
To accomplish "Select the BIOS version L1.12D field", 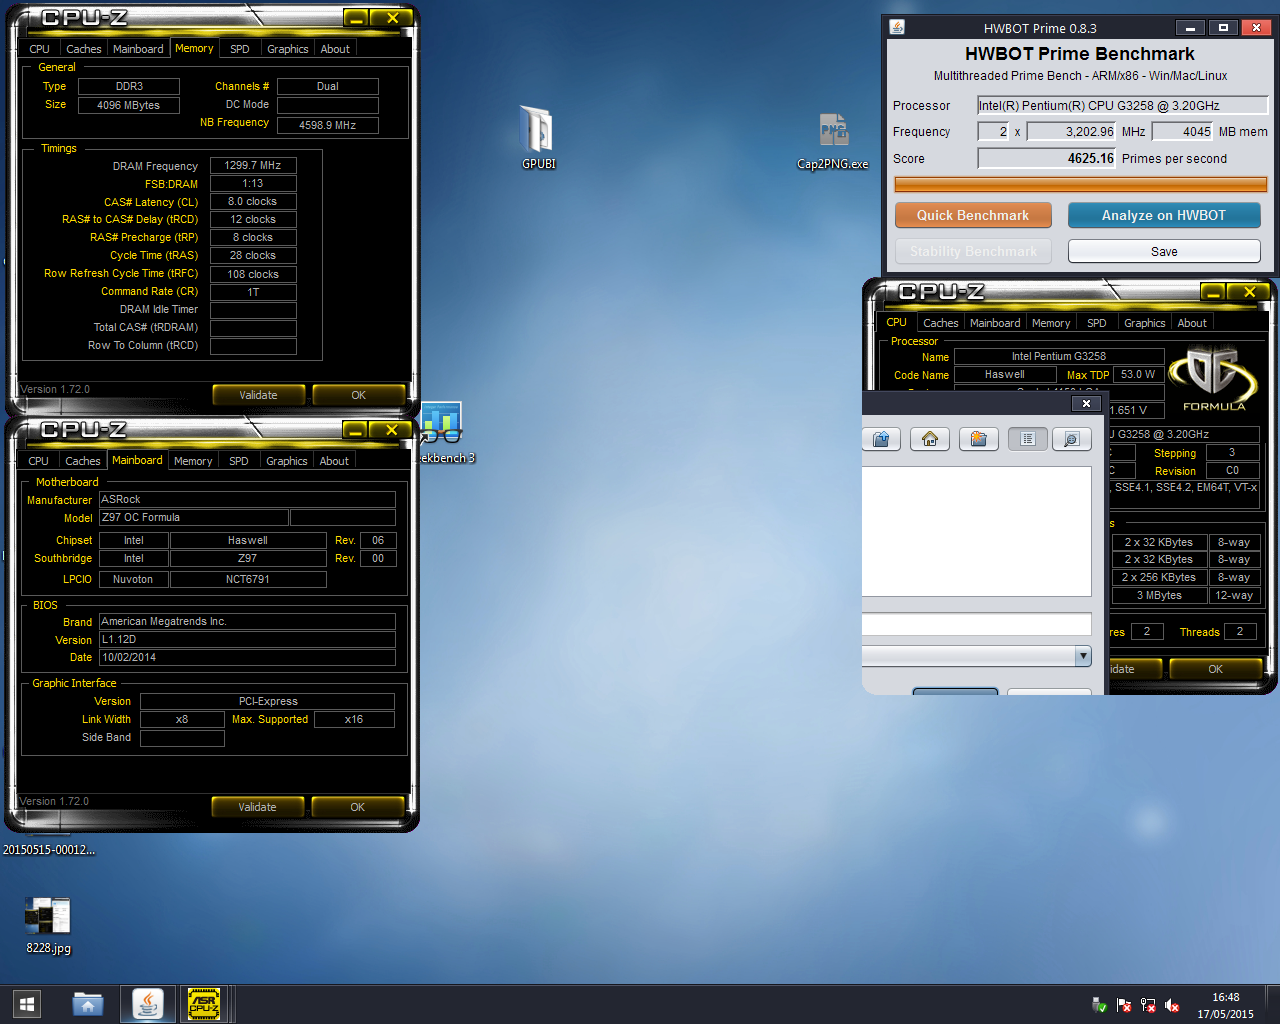I will coord(247,639).
